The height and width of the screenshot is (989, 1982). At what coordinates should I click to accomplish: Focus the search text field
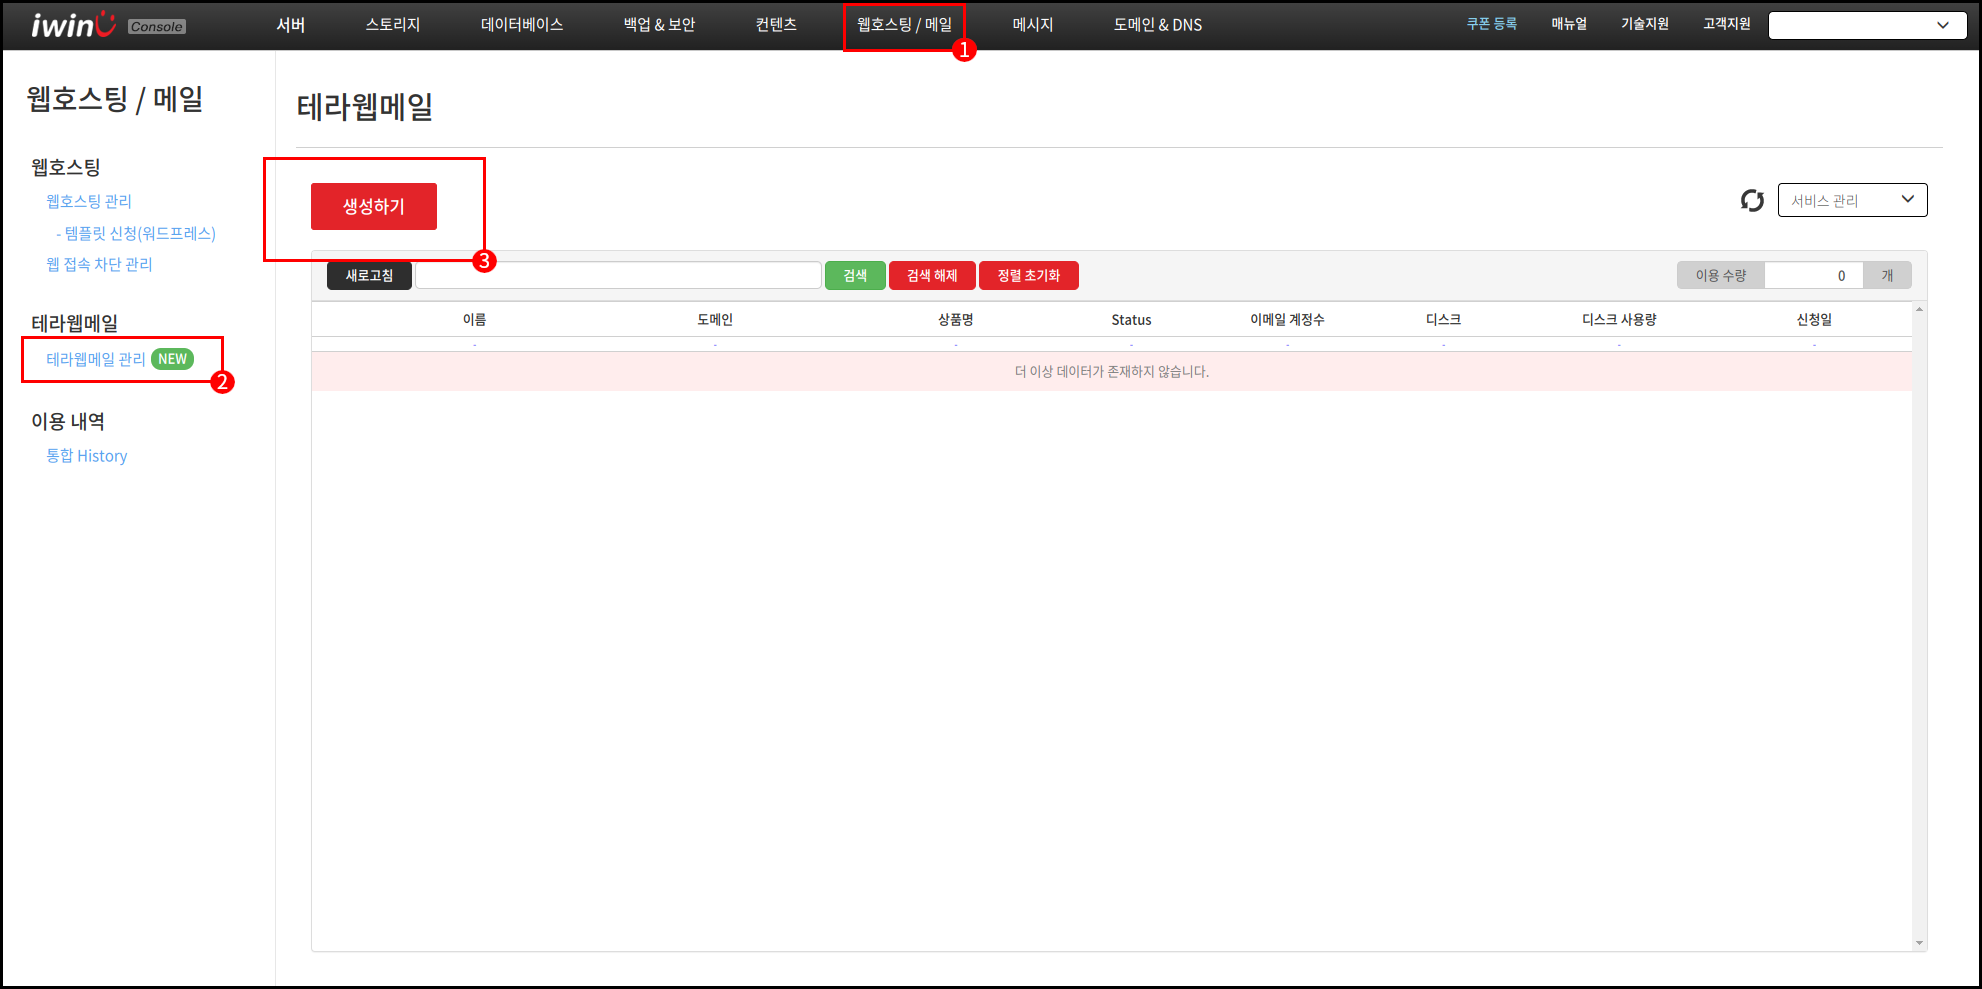(618, 275)
